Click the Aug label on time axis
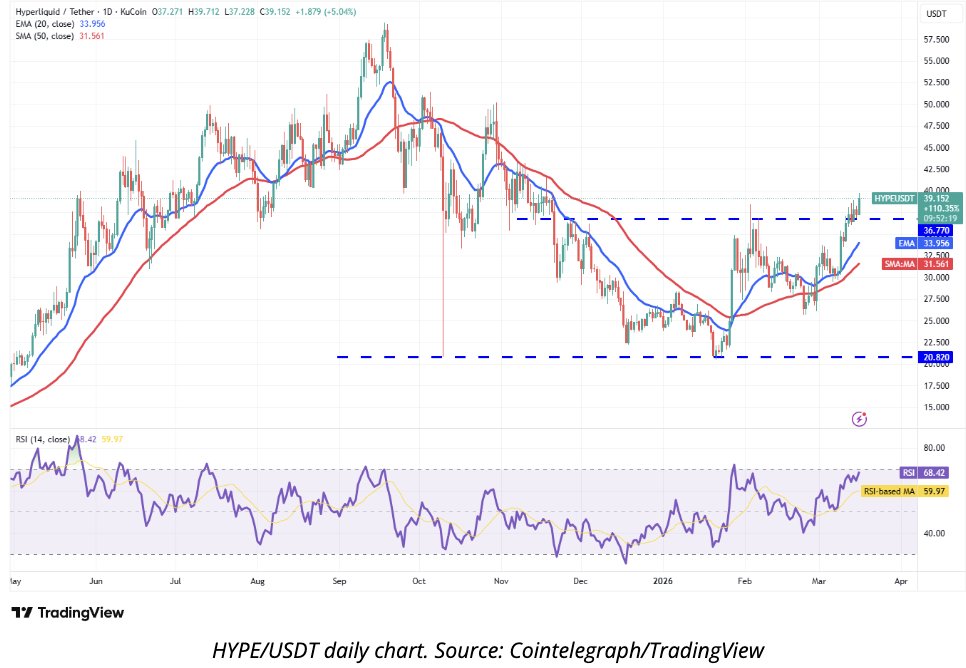Screen dimensions: 966x668 258,581
